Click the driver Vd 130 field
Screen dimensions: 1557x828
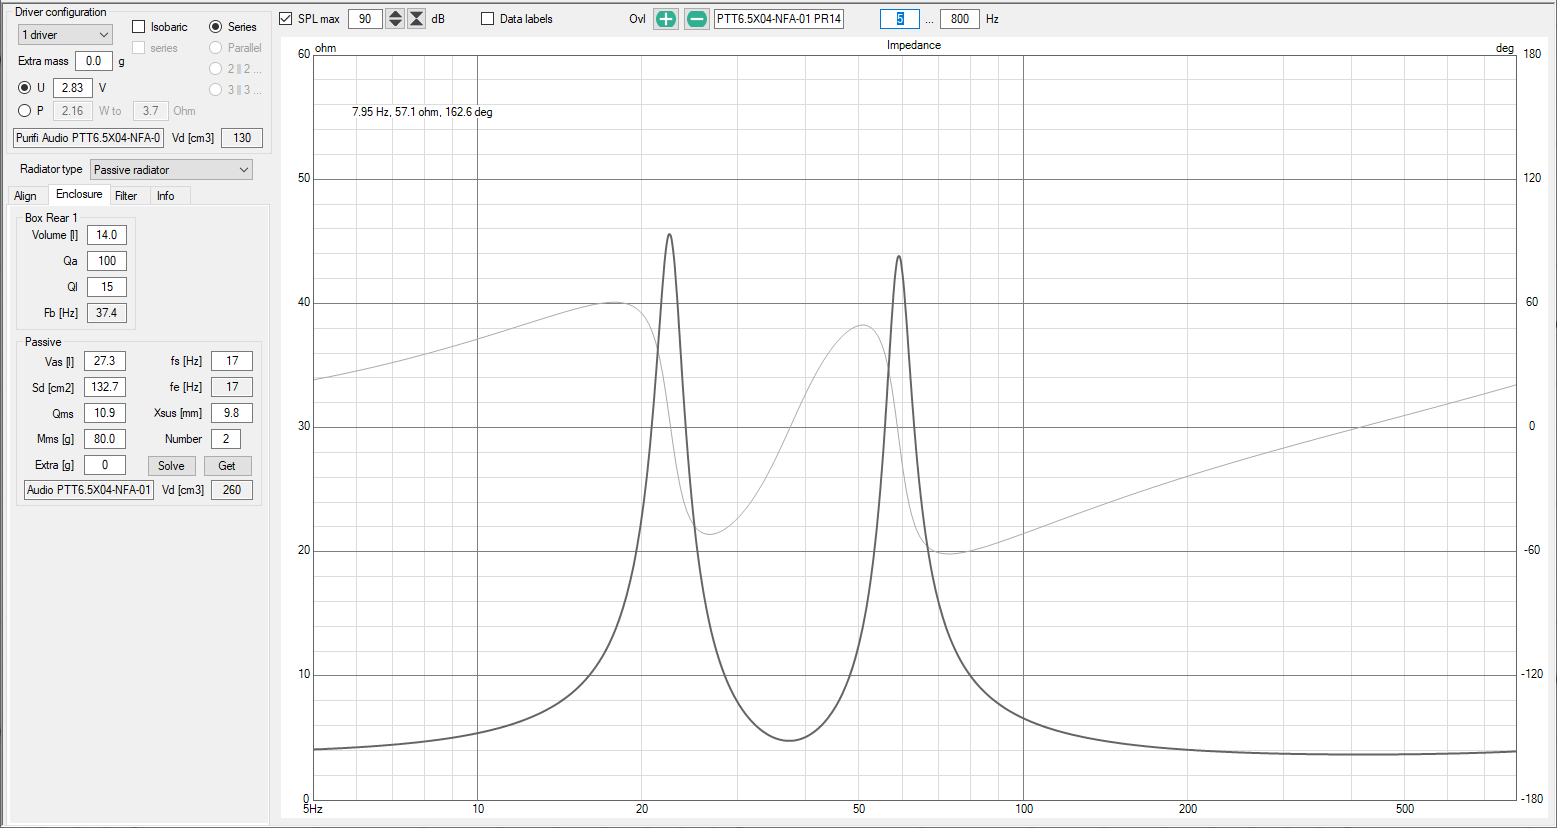point(242,138)
